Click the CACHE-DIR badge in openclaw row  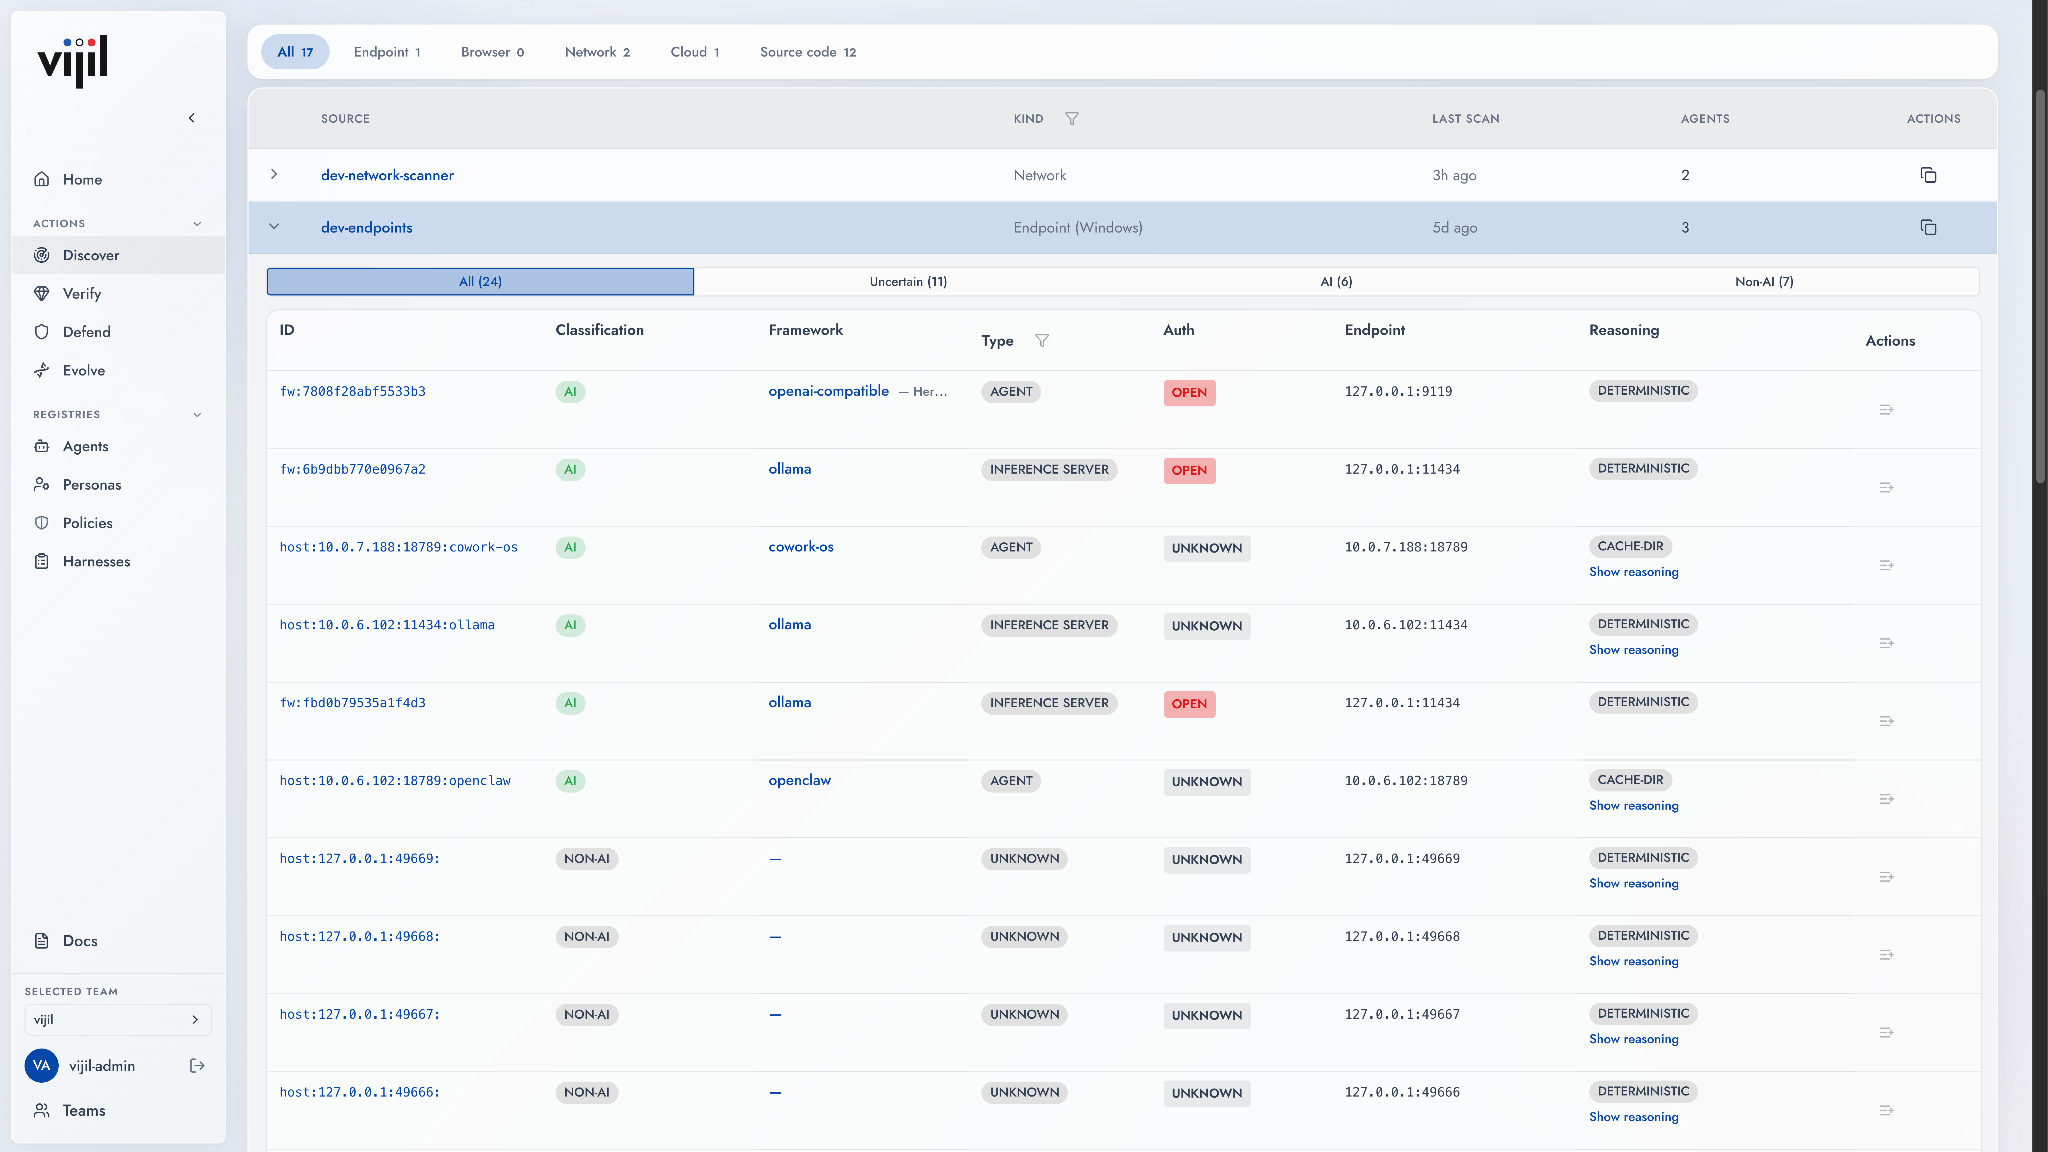[x=1630, y=780]
